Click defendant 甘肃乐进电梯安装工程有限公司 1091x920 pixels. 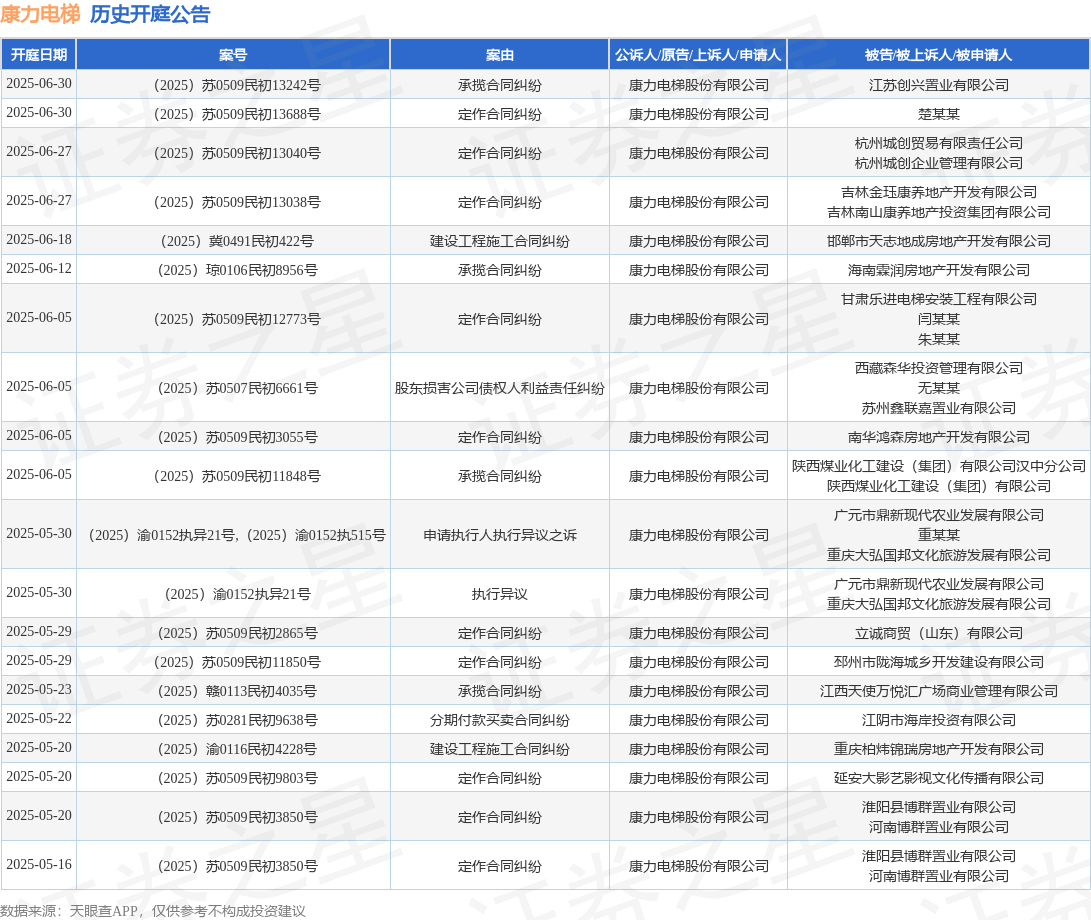coord(939,299)
